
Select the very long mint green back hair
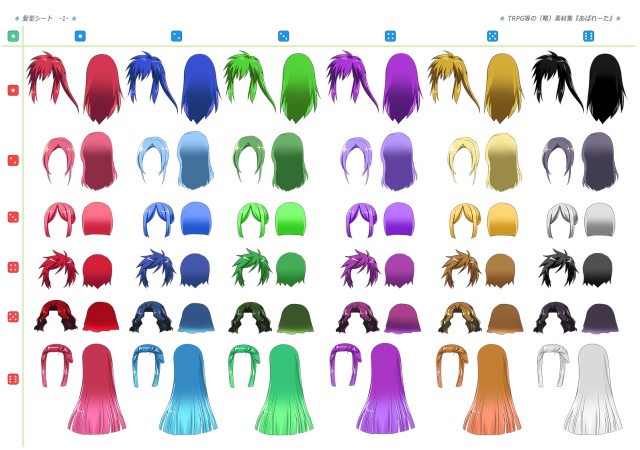click(x=285, y=390)
